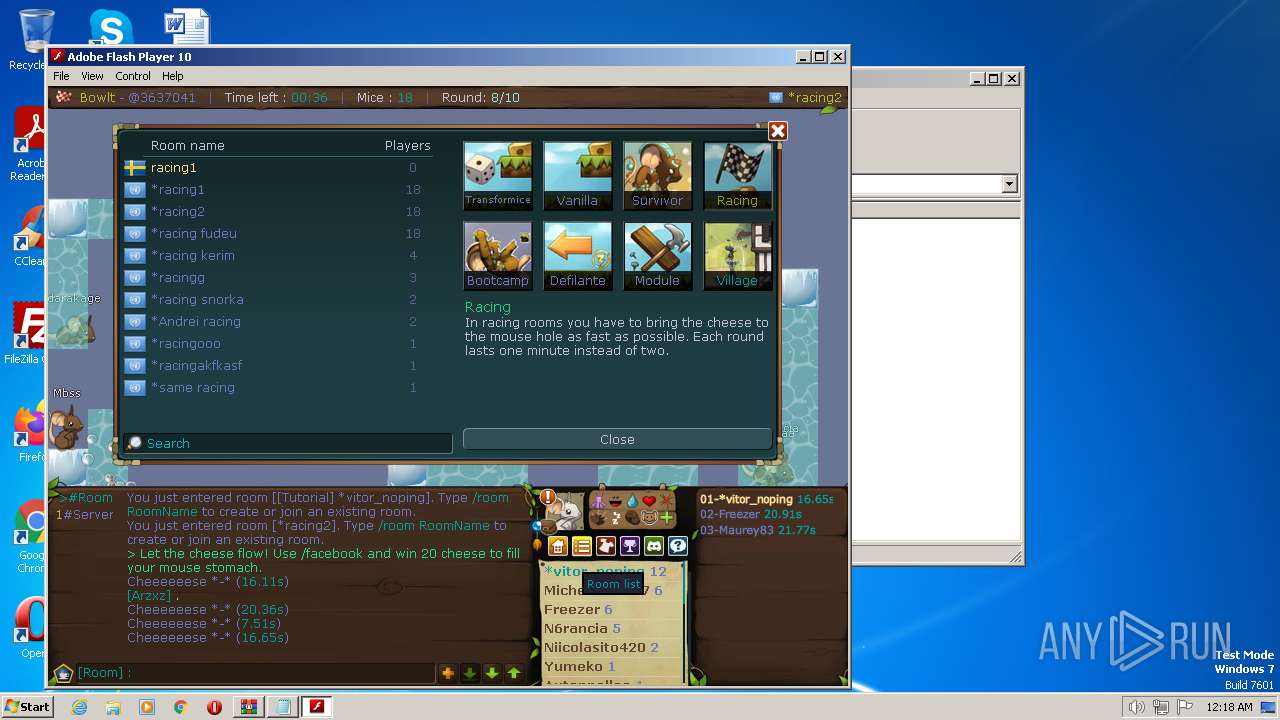Join the *Andrei racing room
The image size is (1280, 720).
[277, 321]
